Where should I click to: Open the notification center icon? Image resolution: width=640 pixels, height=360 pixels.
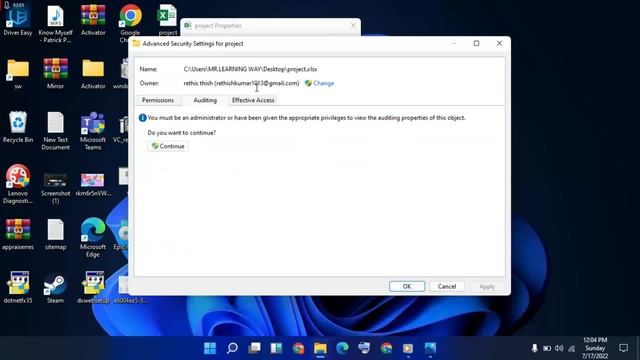coord(623,348)
